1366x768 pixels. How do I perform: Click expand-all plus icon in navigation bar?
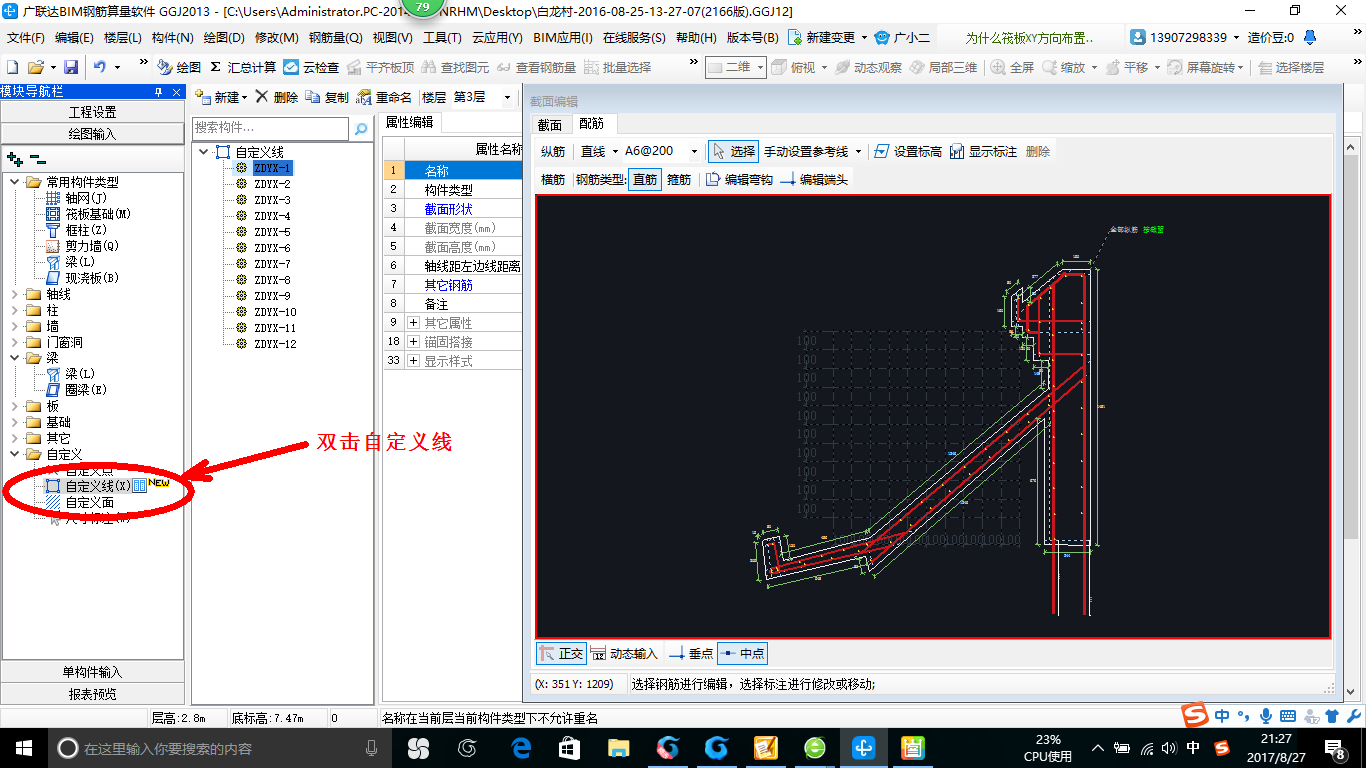click(14, 158)
